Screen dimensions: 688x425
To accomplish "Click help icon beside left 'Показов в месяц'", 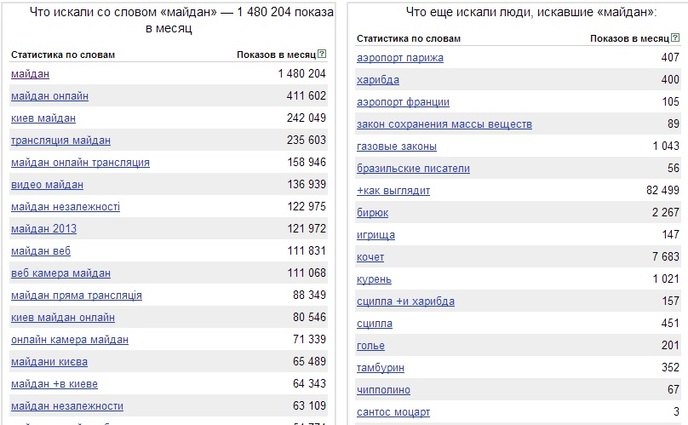I will click(x=322, y=53).
